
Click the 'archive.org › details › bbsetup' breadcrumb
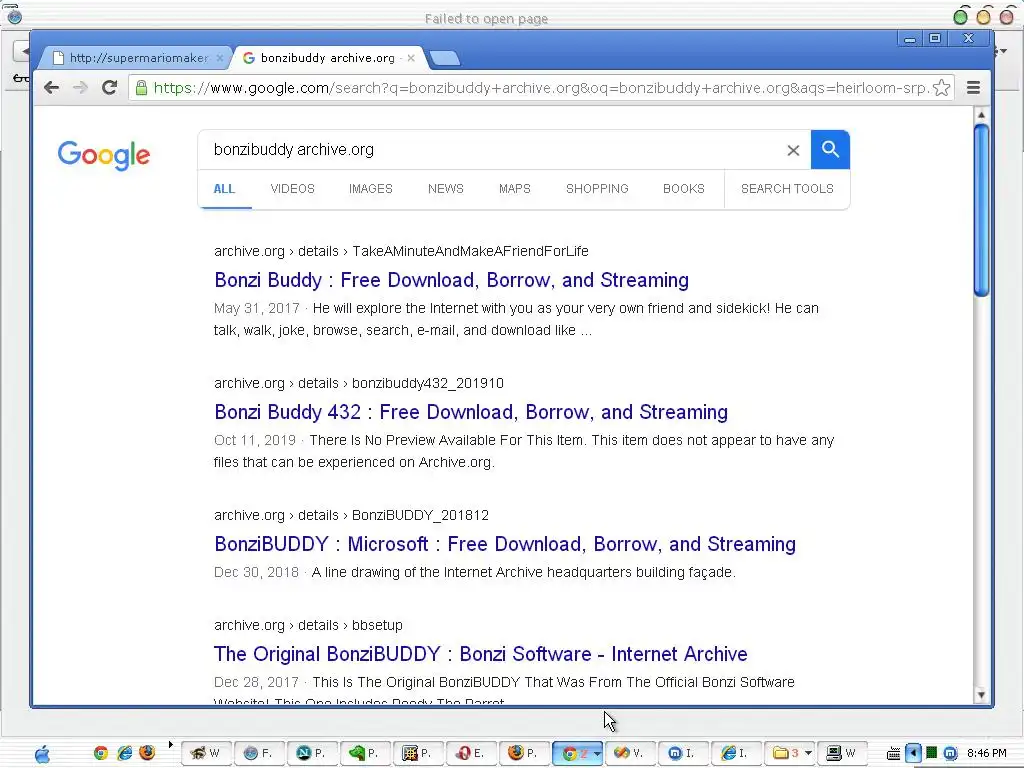click(308, 625)
